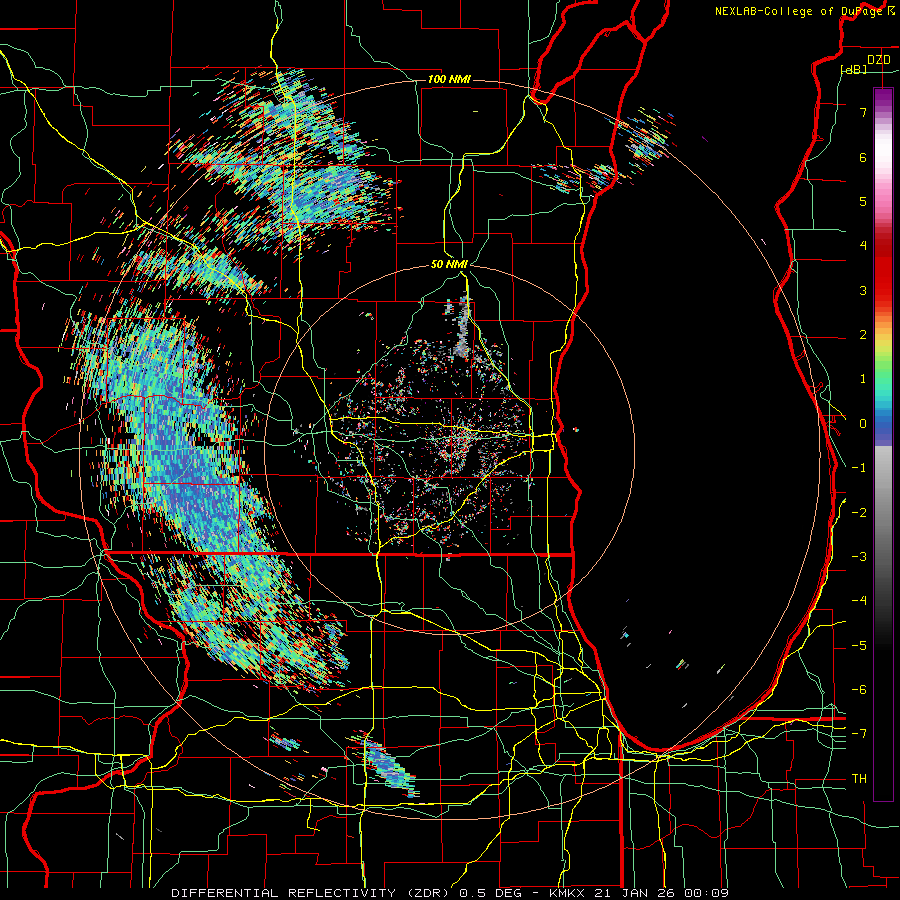900x900 pixels.
Task: Click the DIFFERENTIAL REFLECTIVITY (ZDR) product title
Action: coord(313,893)
